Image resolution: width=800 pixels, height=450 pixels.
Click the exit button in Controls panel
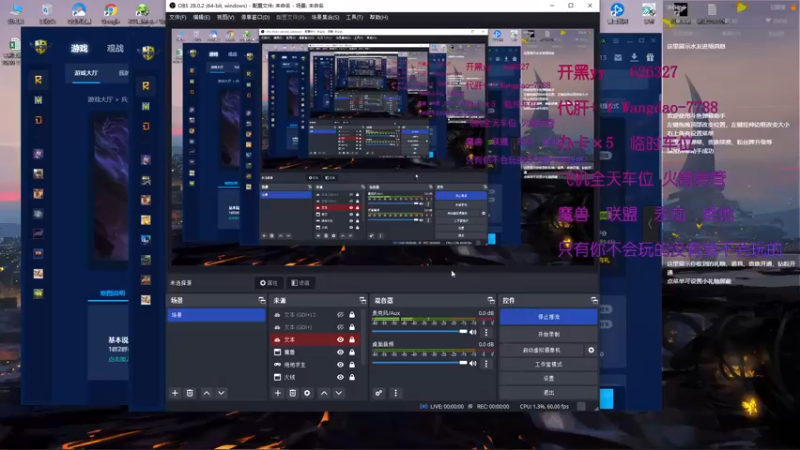(548, 392)
